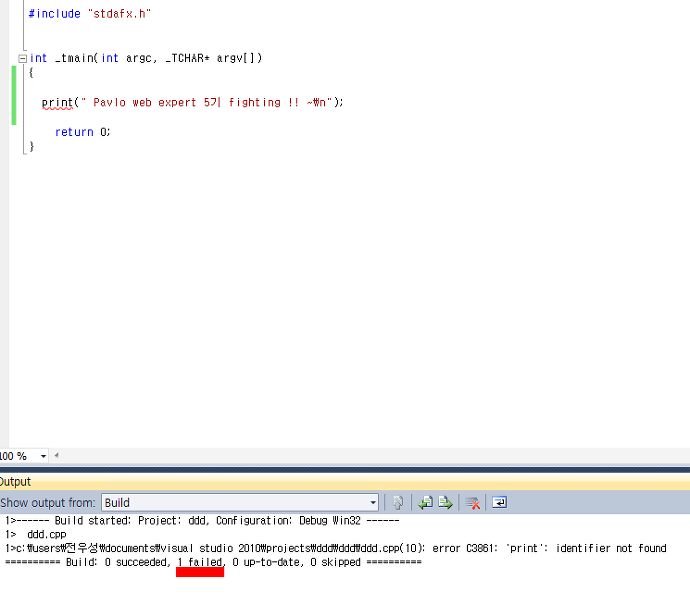Toggle word wrap in Output window
The image size is (690, 604).
(499, 502)
